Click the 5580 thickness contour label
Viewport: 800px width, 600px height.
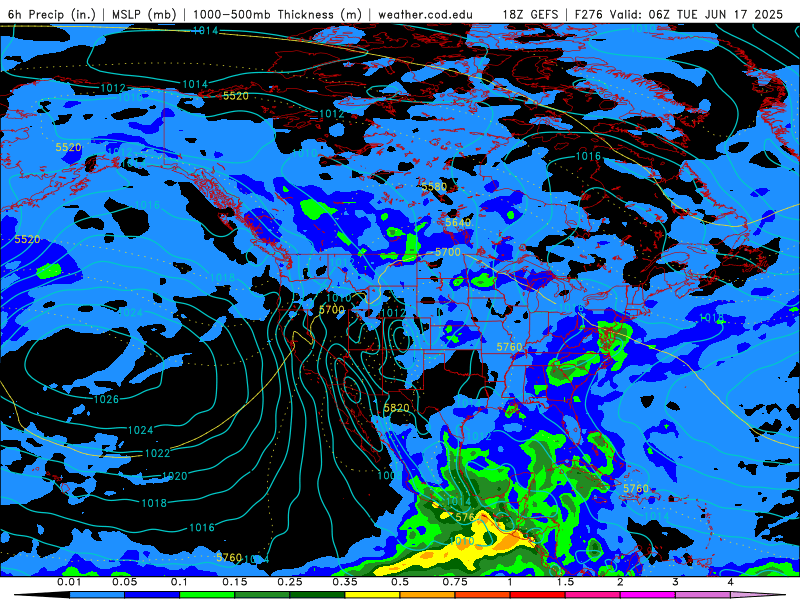(434, 187)
